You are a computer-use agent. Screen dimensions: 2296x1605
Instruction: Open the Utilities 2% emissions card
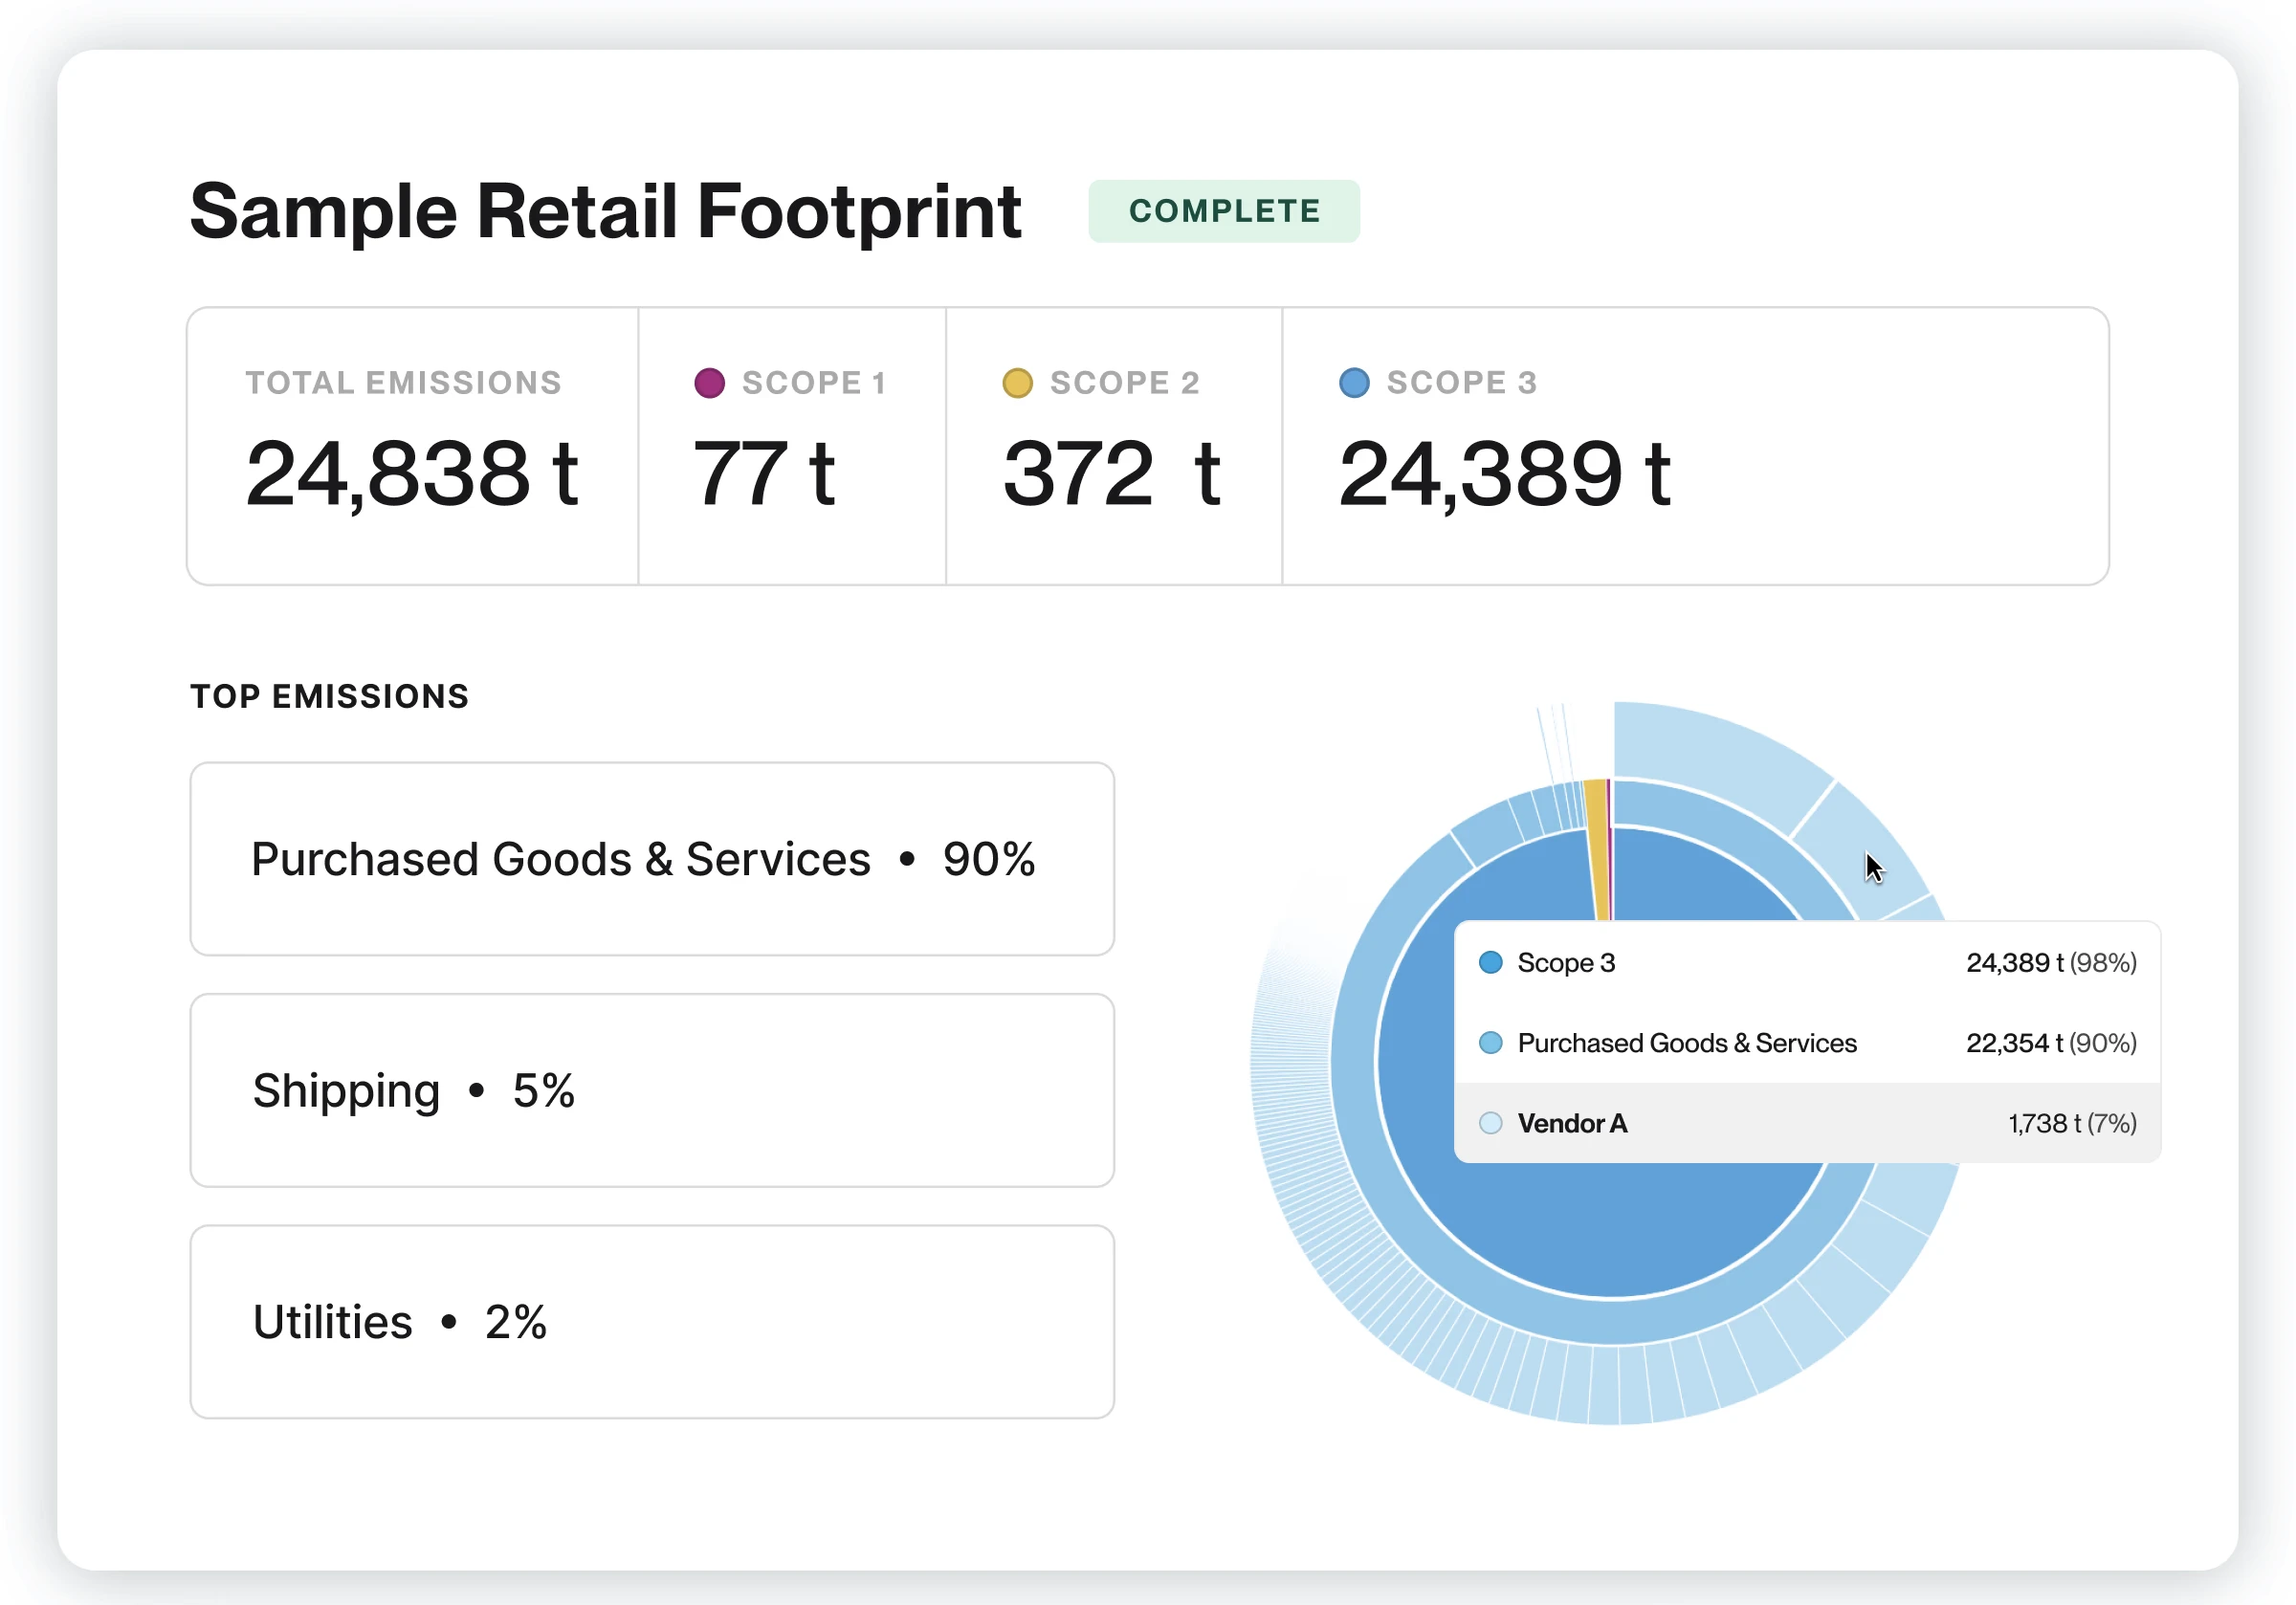click(x=652, y=1321)
